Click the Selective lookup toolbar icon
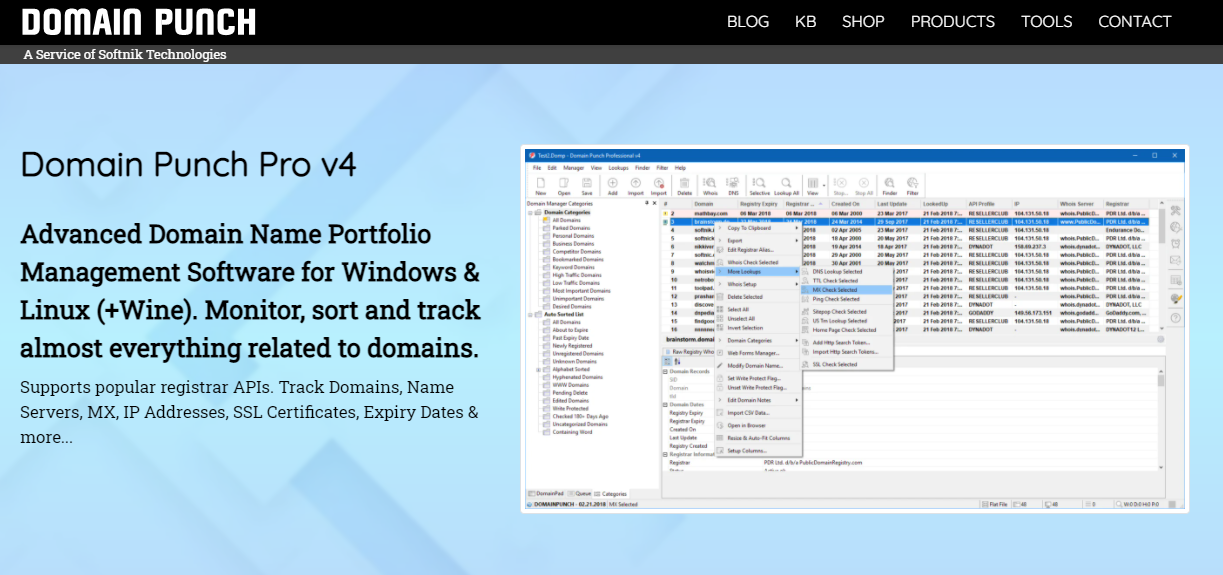 tap(760, 186)
